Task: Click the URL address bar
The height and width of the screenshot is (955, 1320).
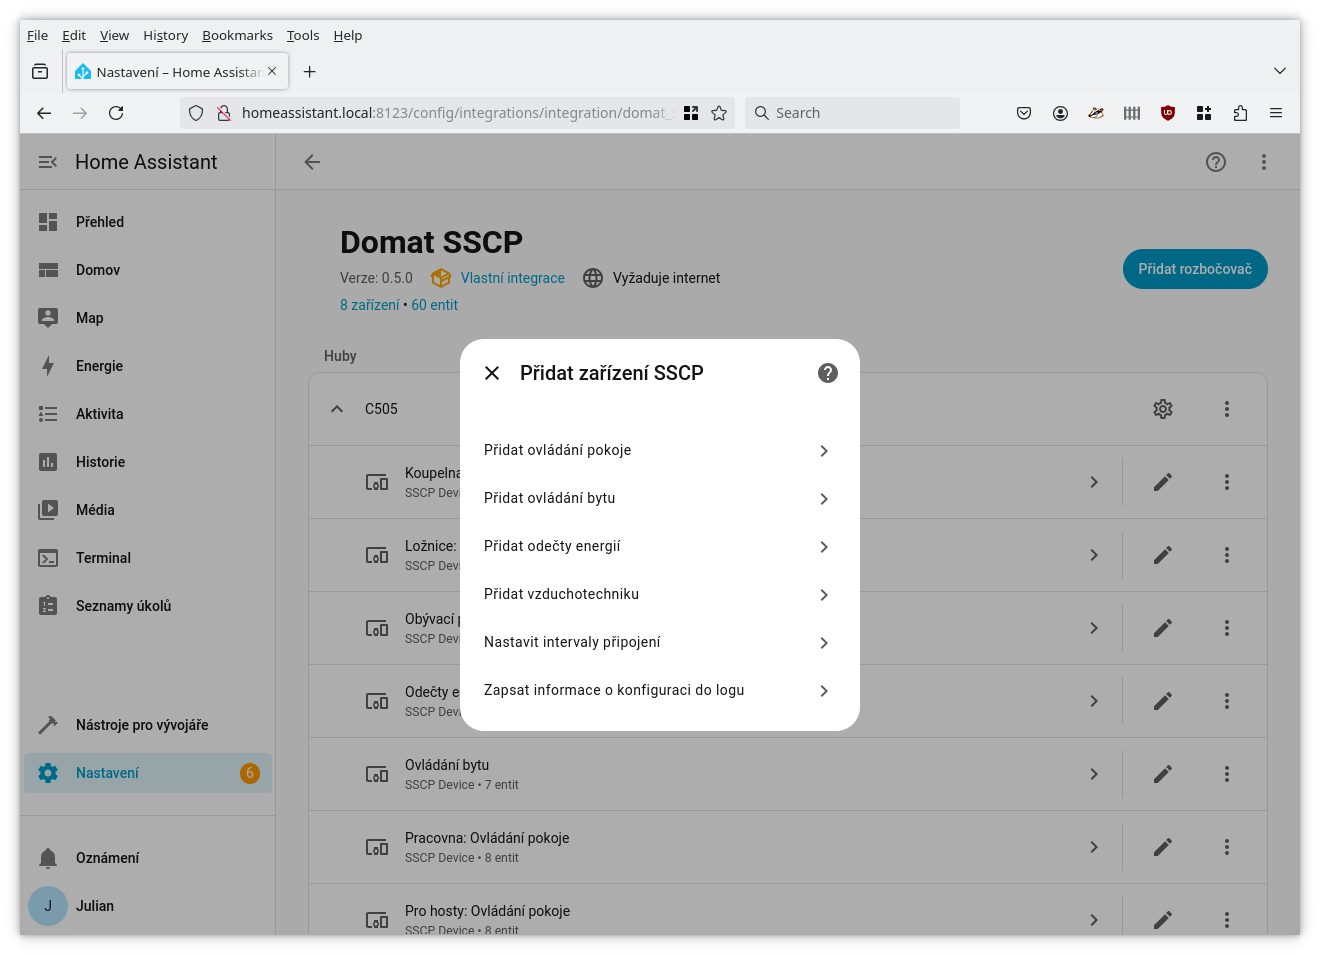Action: 455,113
